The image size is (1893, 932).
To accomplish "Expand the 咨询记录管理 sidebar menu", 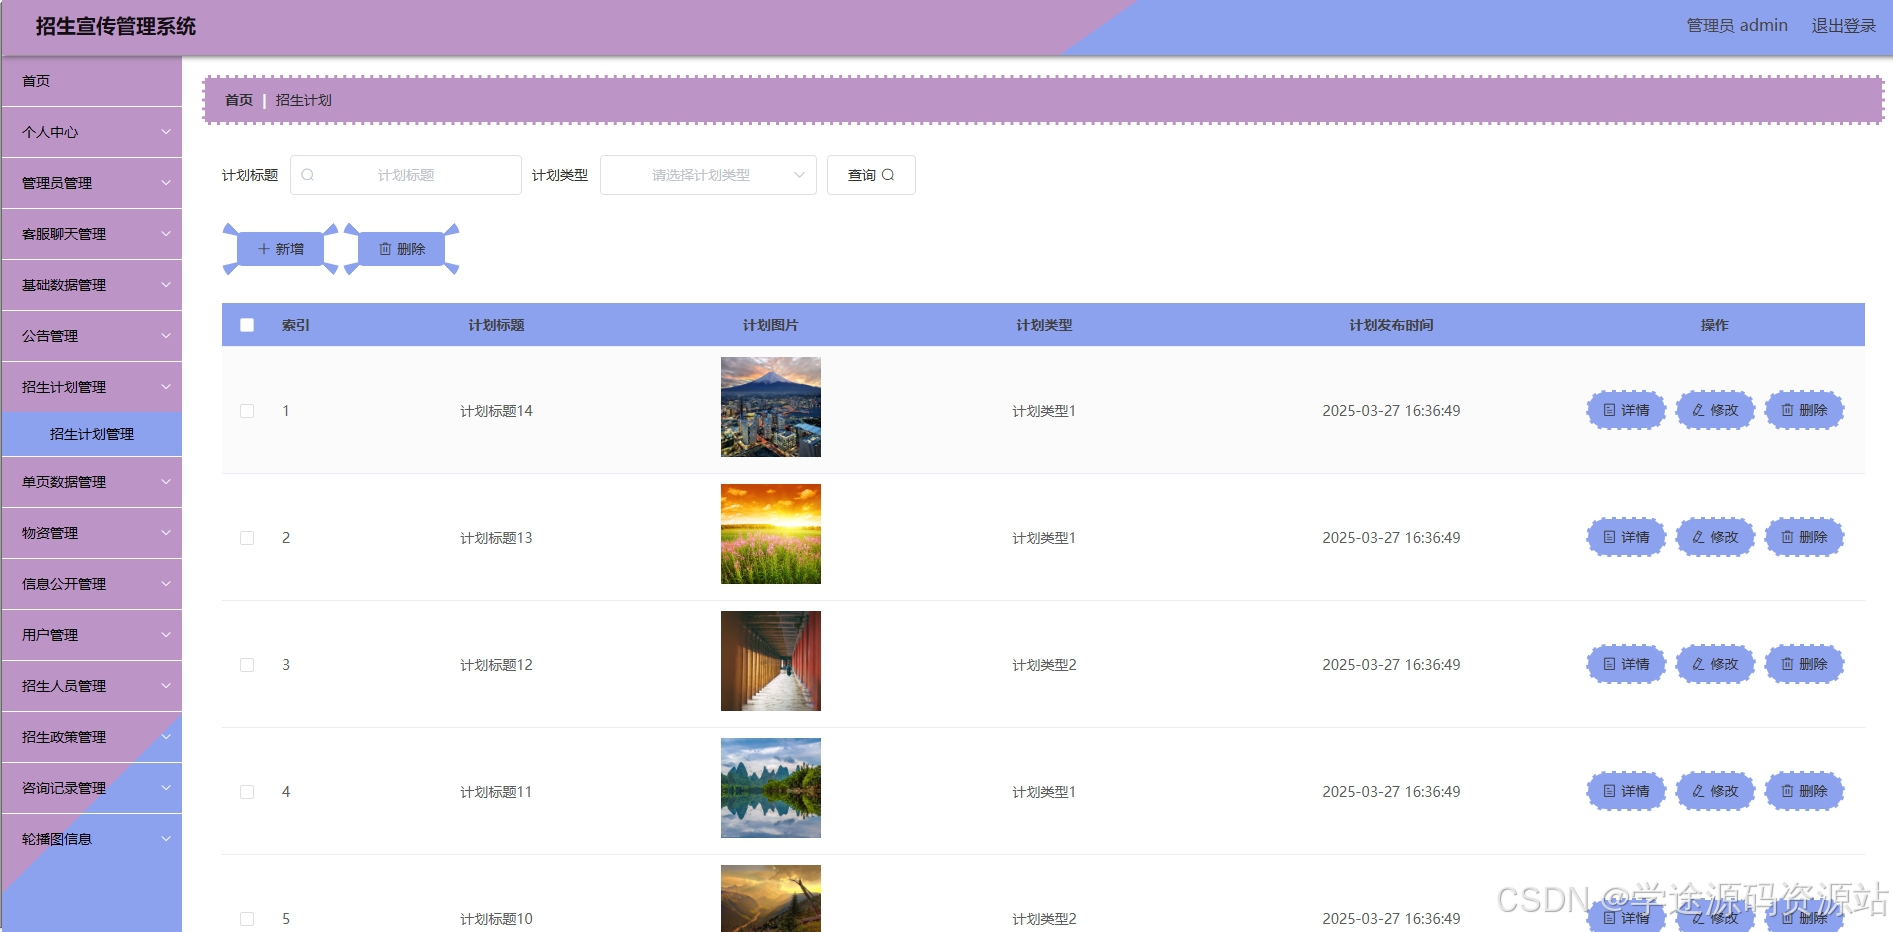I will click(x=92, y=788).
